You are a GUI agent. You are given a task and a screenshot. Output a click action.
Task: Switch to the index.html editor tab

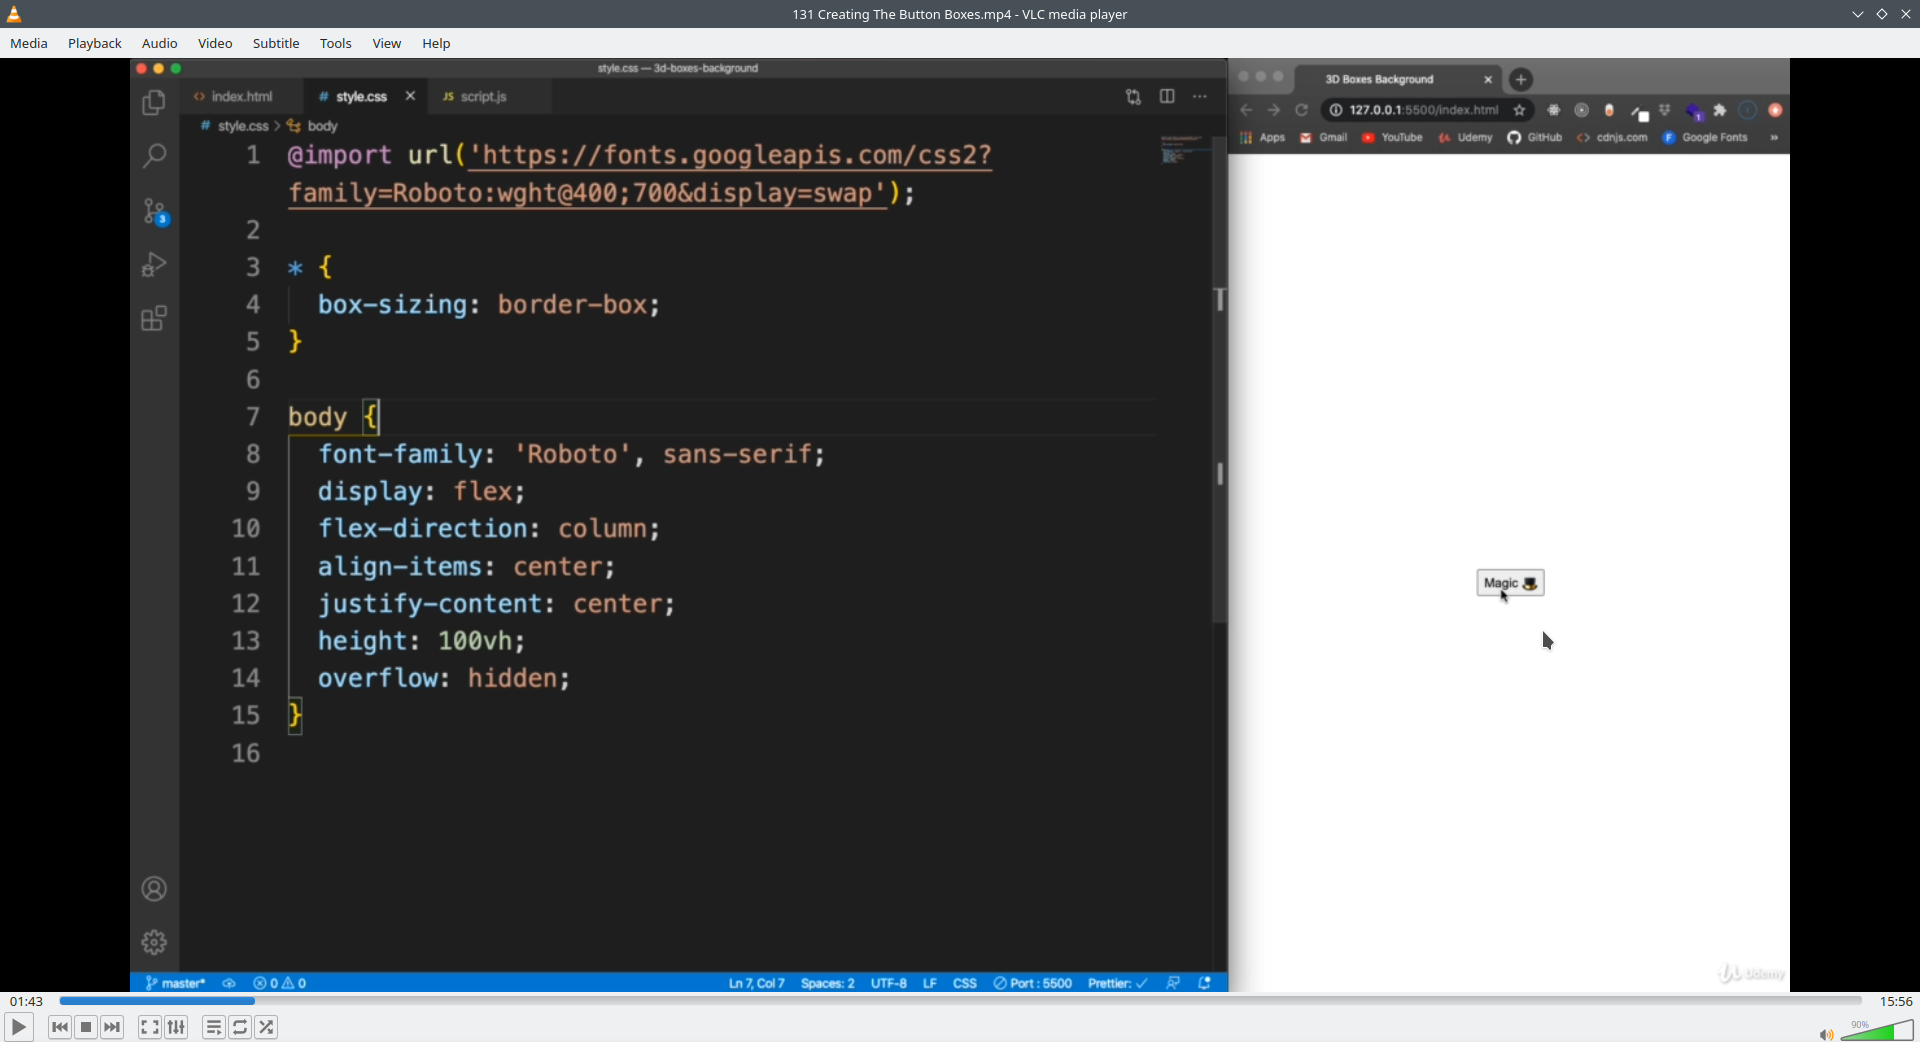(x=242, y=96)
